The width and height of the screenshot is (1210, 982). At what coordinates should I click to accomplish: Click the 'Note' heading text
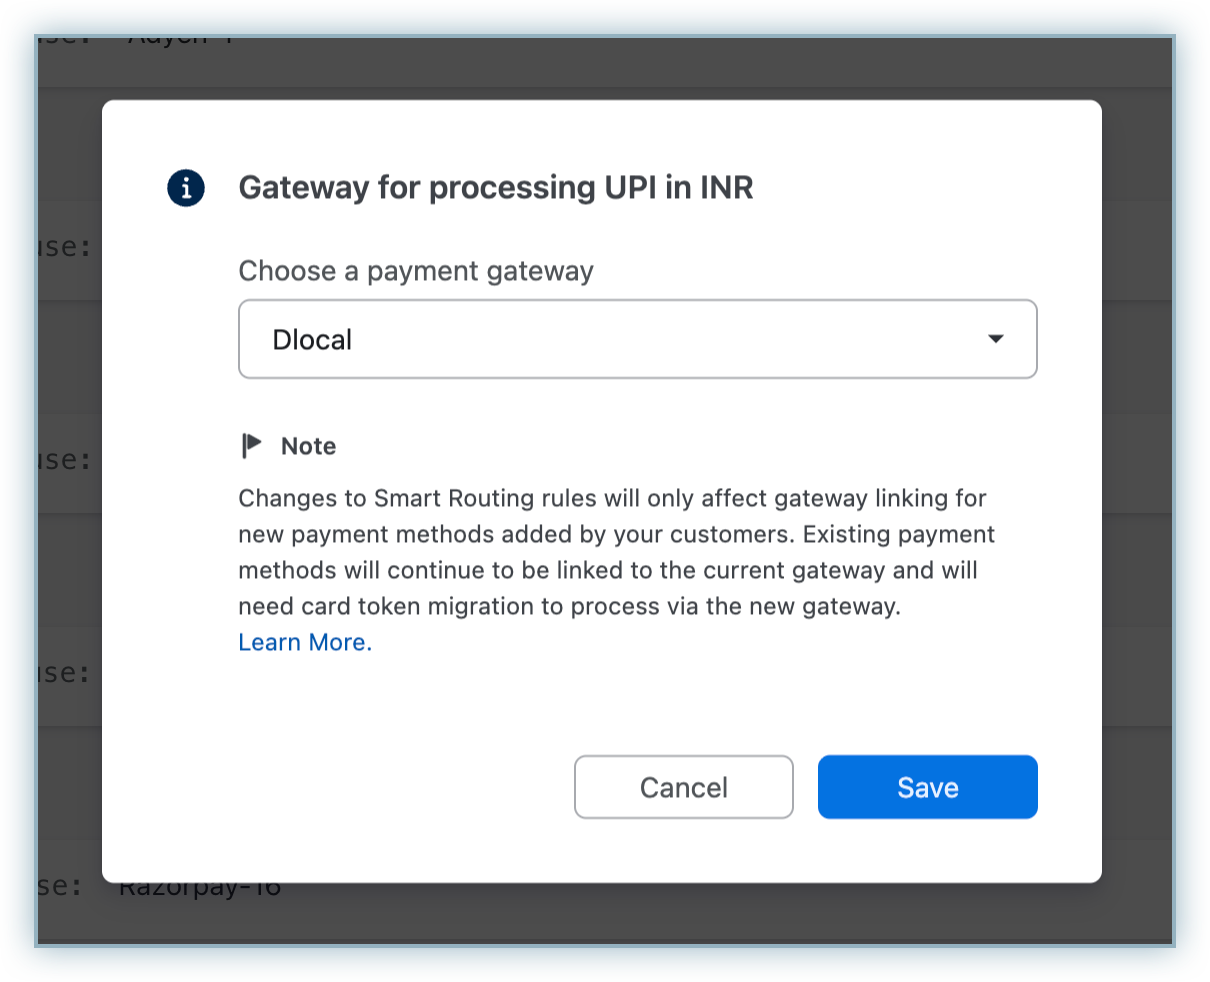308,446
